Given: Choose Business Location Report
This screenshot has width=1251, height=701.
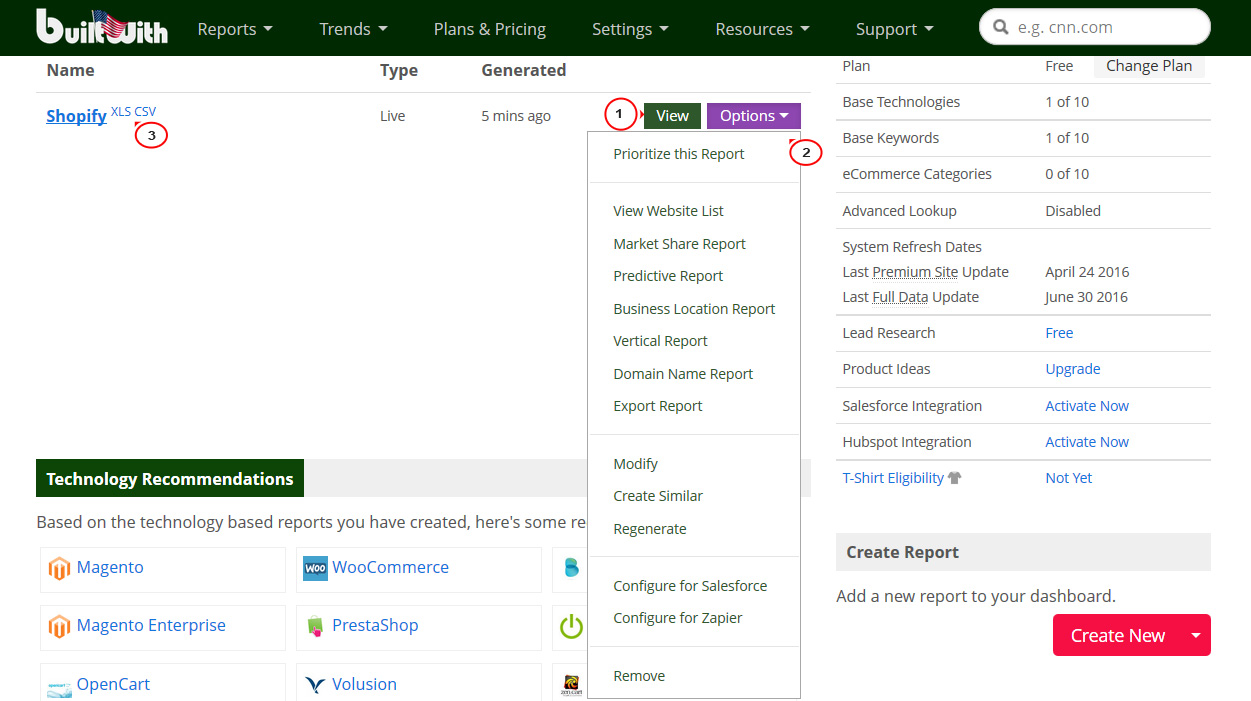Looking at the screenshot, I should (x=694, y=309).
